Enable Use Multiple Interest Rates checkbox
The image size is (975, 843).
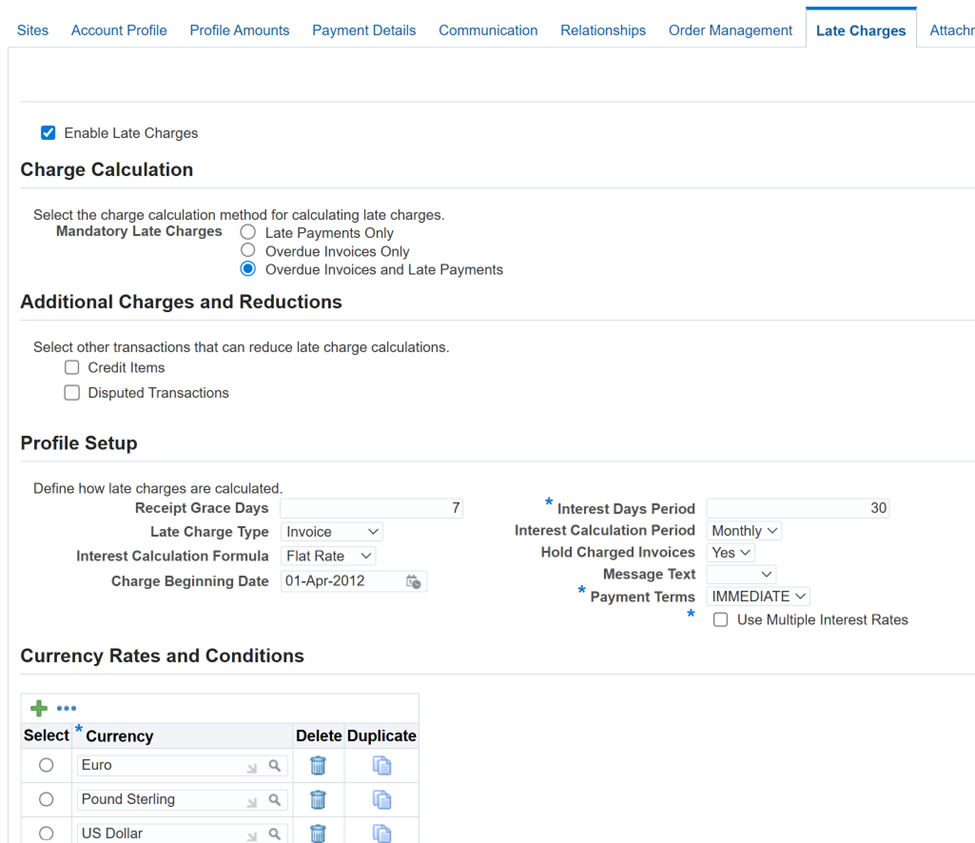(721, 620)
